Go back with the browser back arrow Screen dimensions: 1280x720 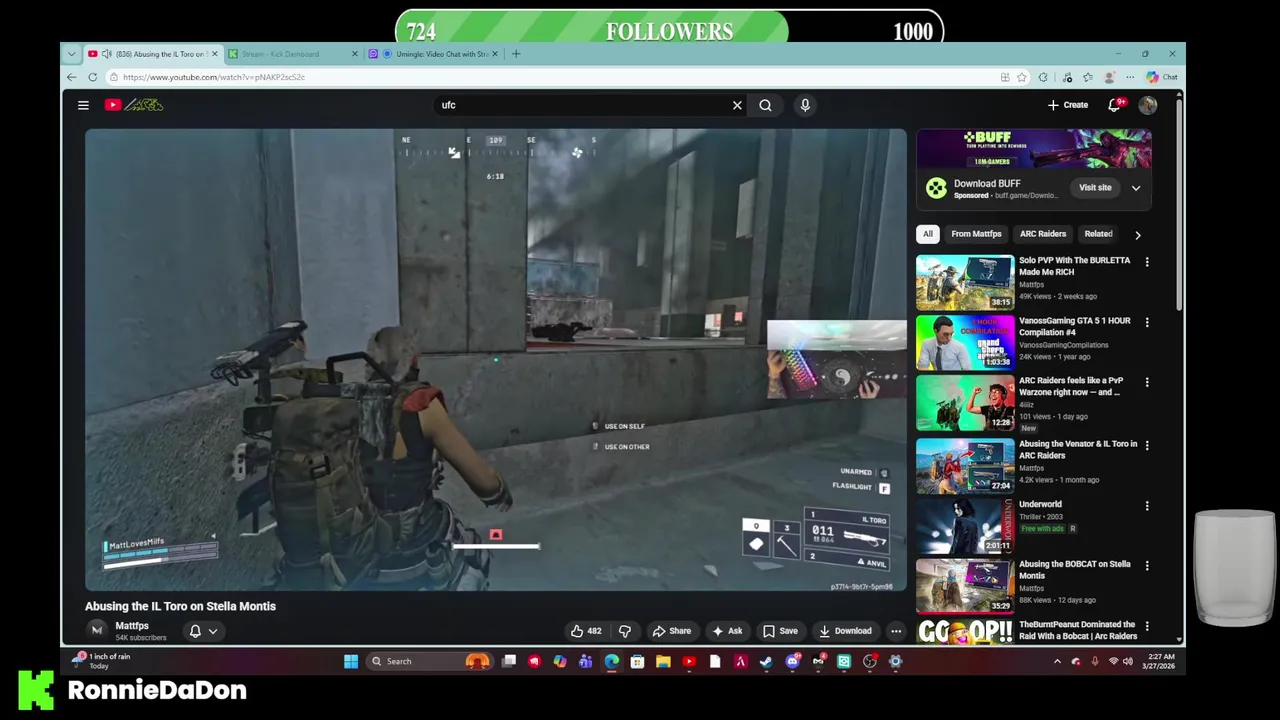[72, 77]
